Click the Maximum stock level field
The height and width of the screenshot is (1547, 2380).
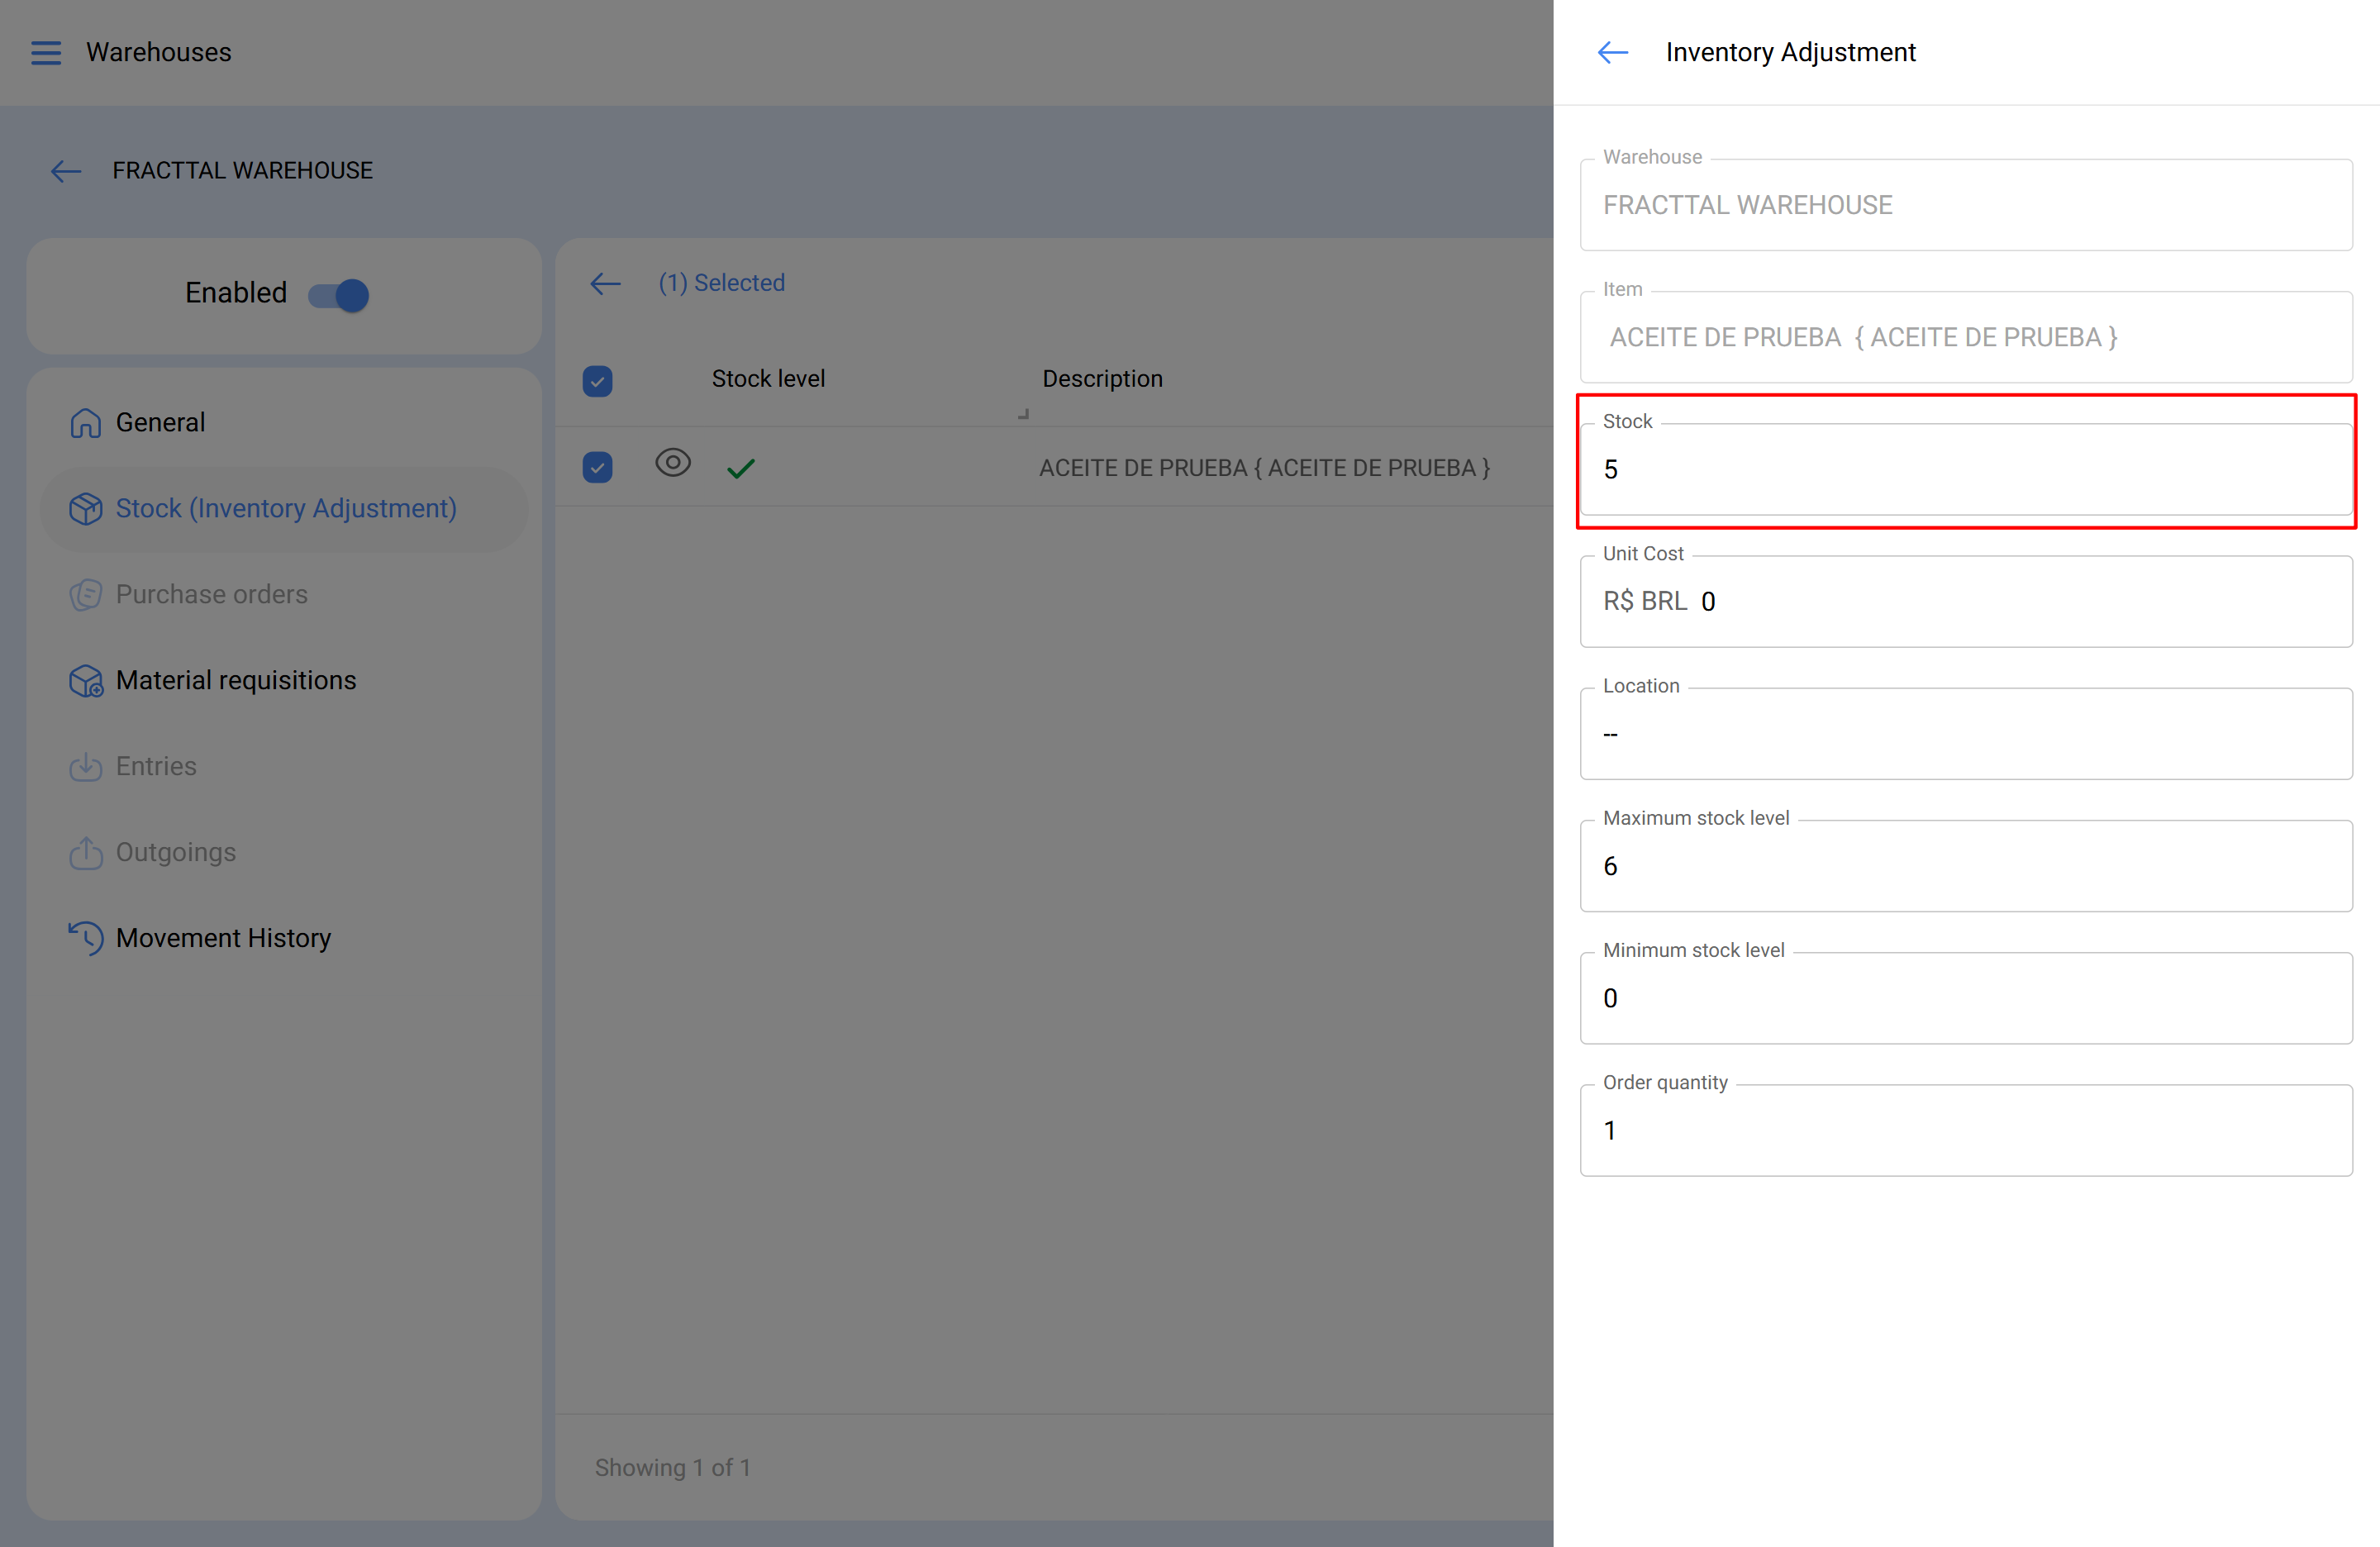pos(1965,866)
